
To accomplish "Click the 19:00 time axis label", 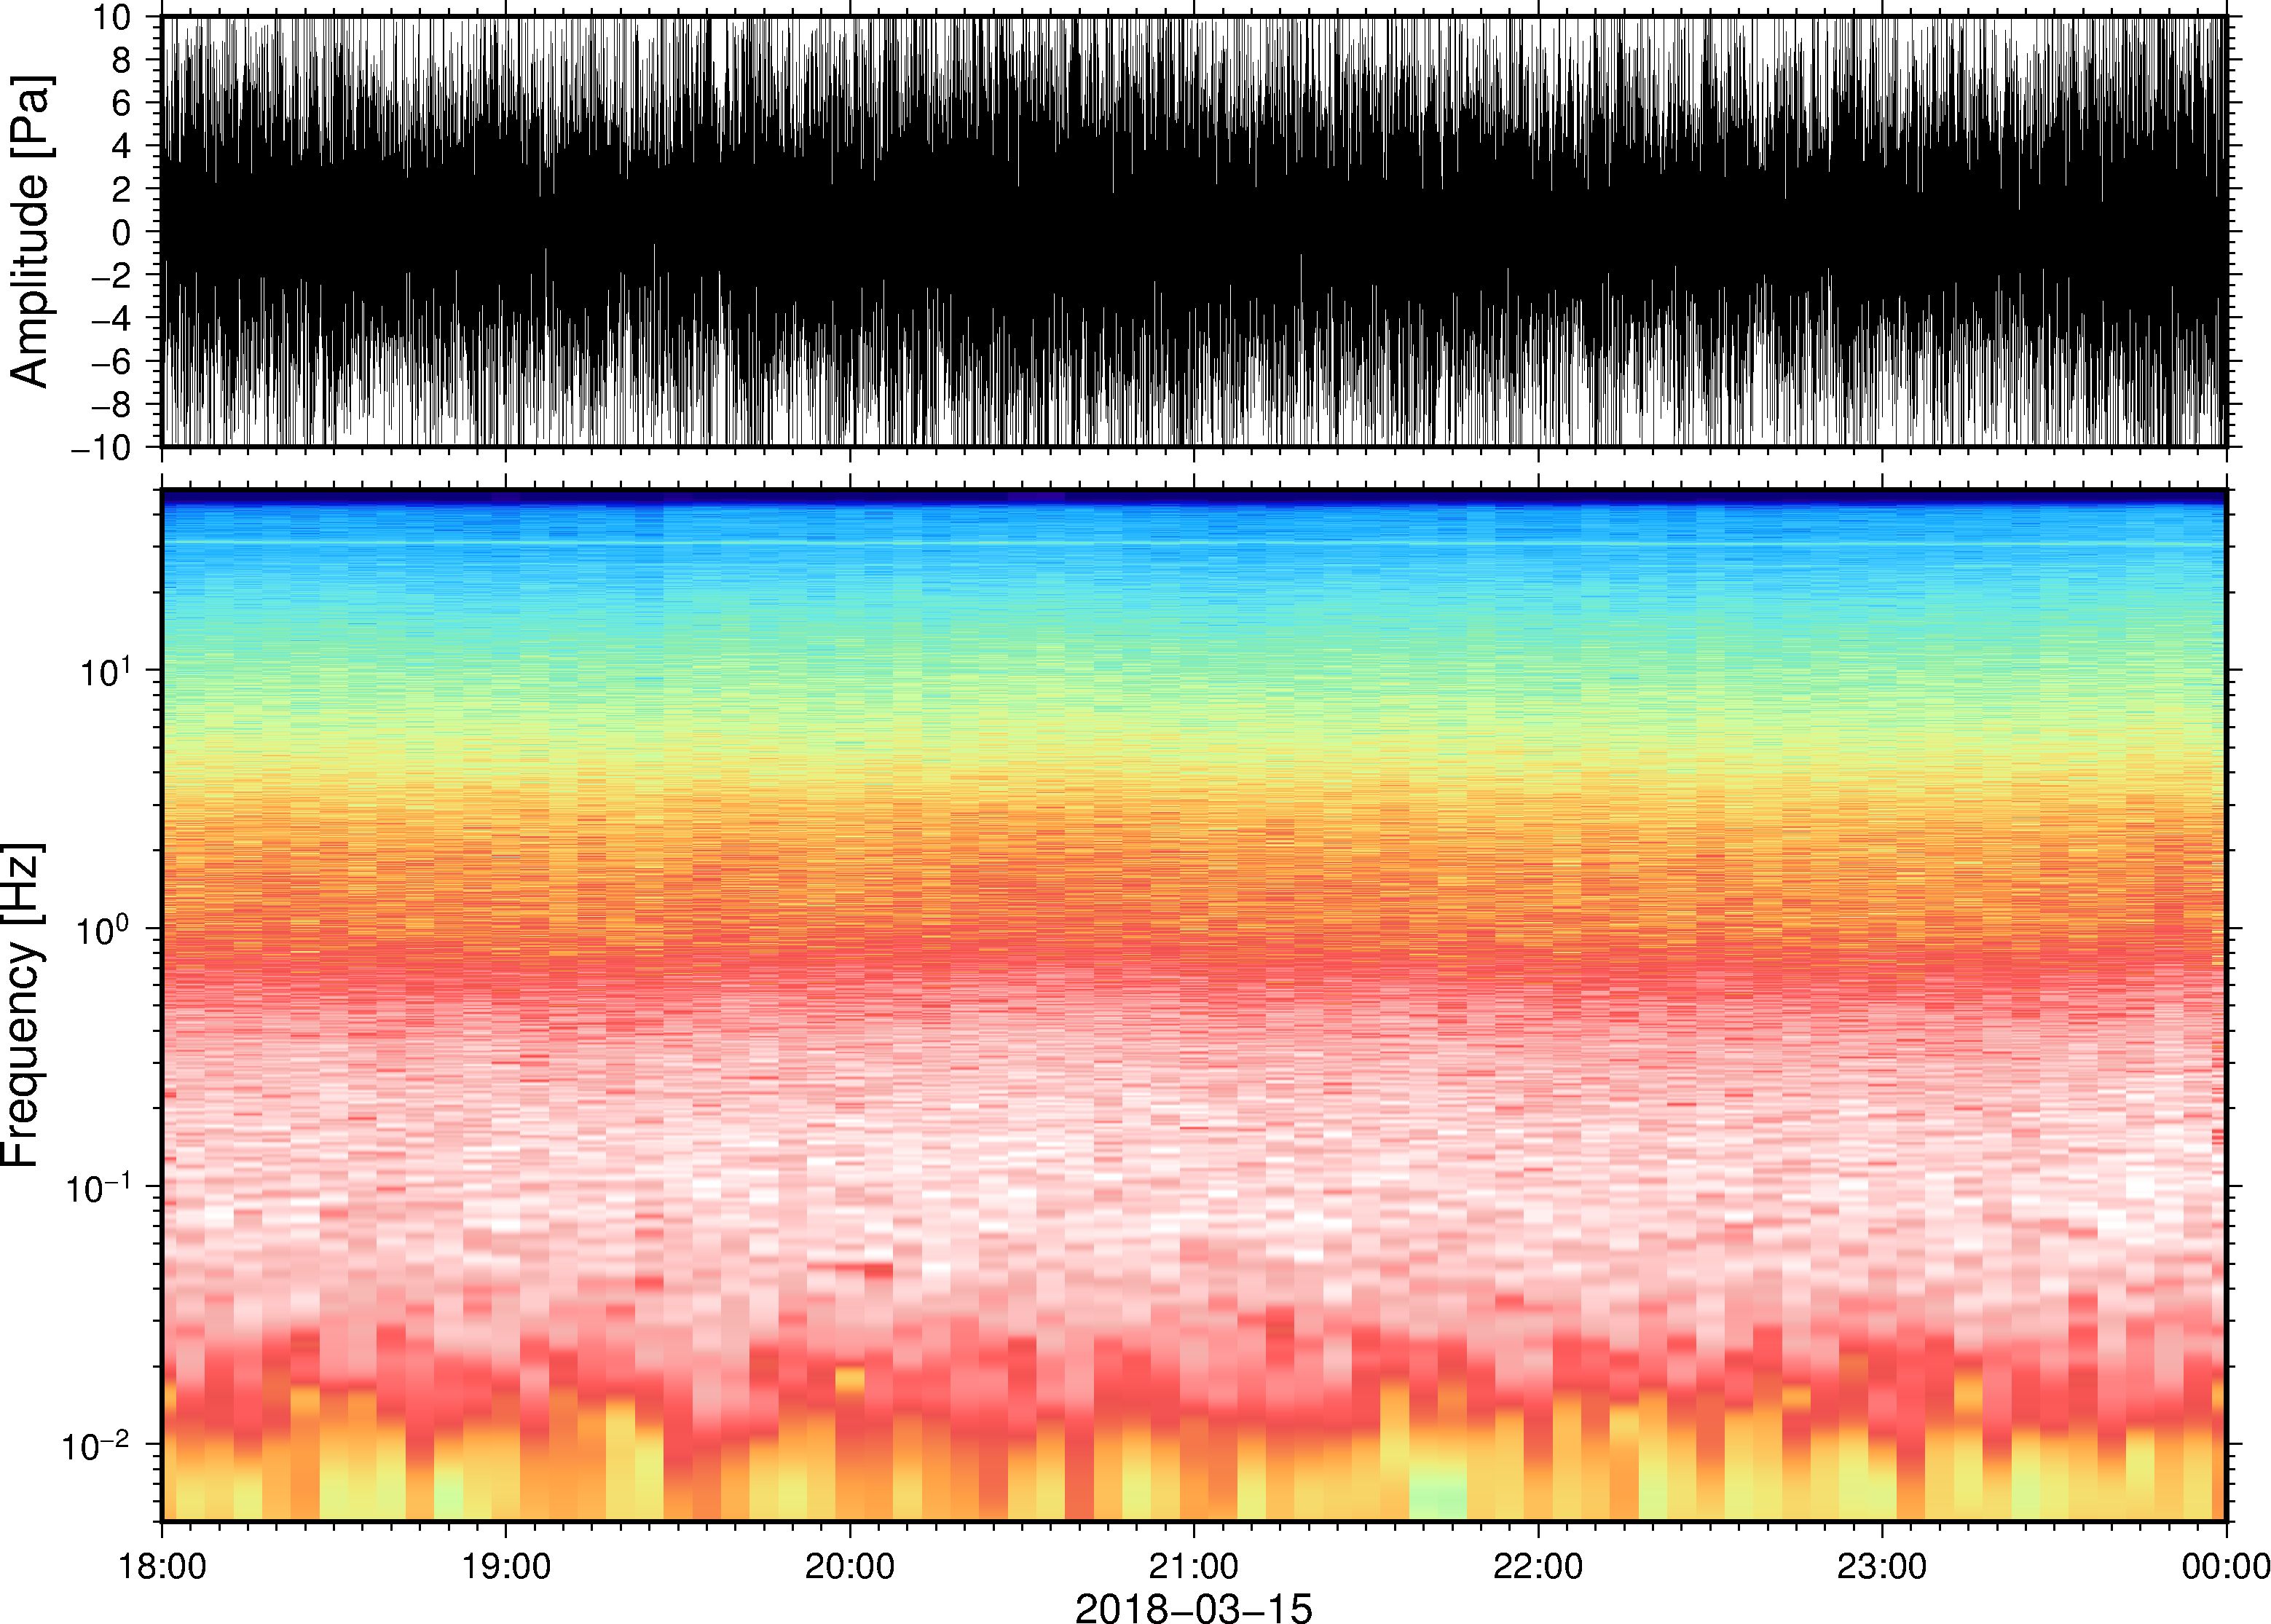I will click(506, 1567).
